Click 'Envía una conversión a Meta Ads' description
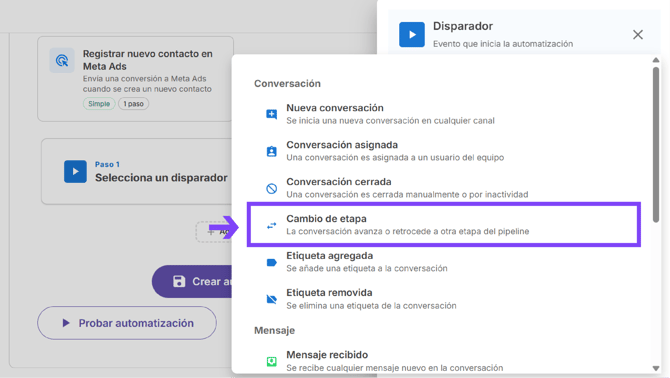 pyautogui.click(x=147, y=84)
